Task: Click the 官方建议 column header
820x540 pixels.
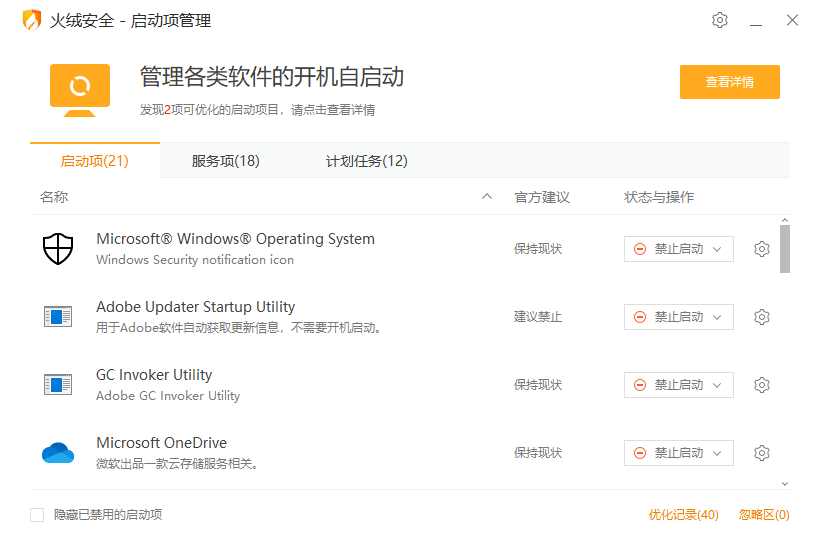Action: (542, 197)
